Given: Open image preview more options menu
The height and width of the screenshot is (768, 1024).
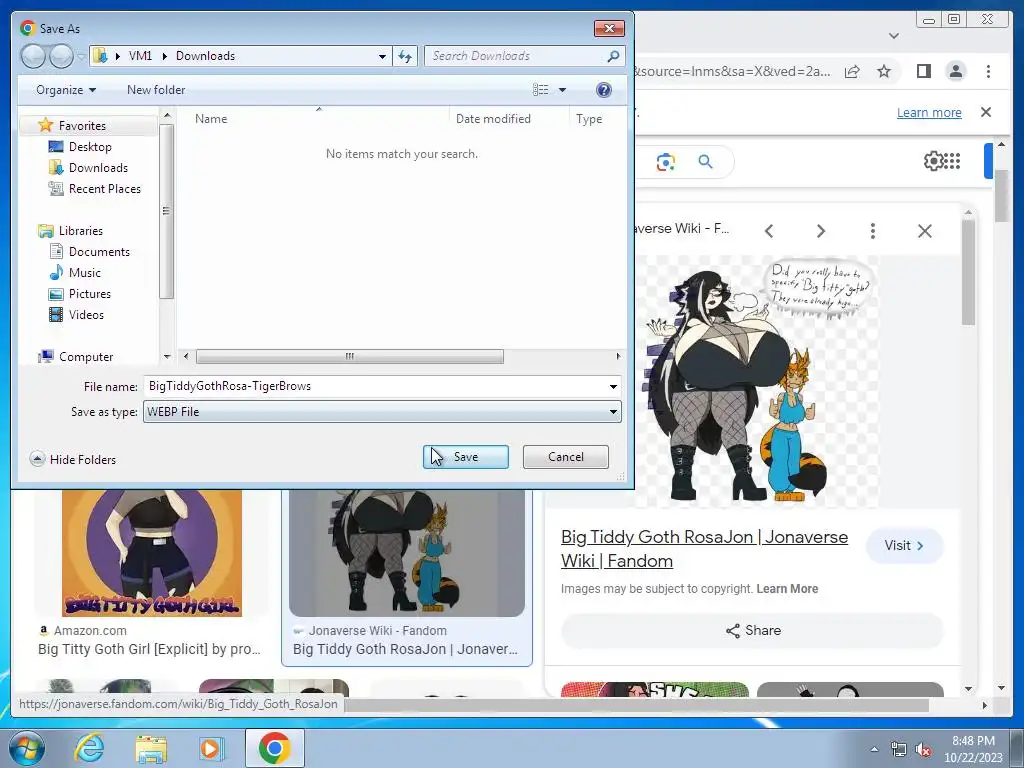Looking at the screenshot, I should click(x=872, y=231).
